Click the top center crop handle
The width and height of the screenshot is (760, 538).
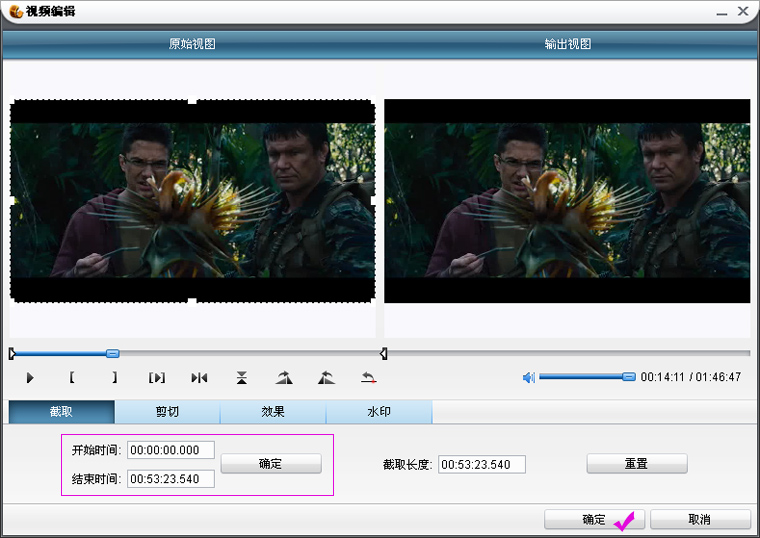click(192, 100)
